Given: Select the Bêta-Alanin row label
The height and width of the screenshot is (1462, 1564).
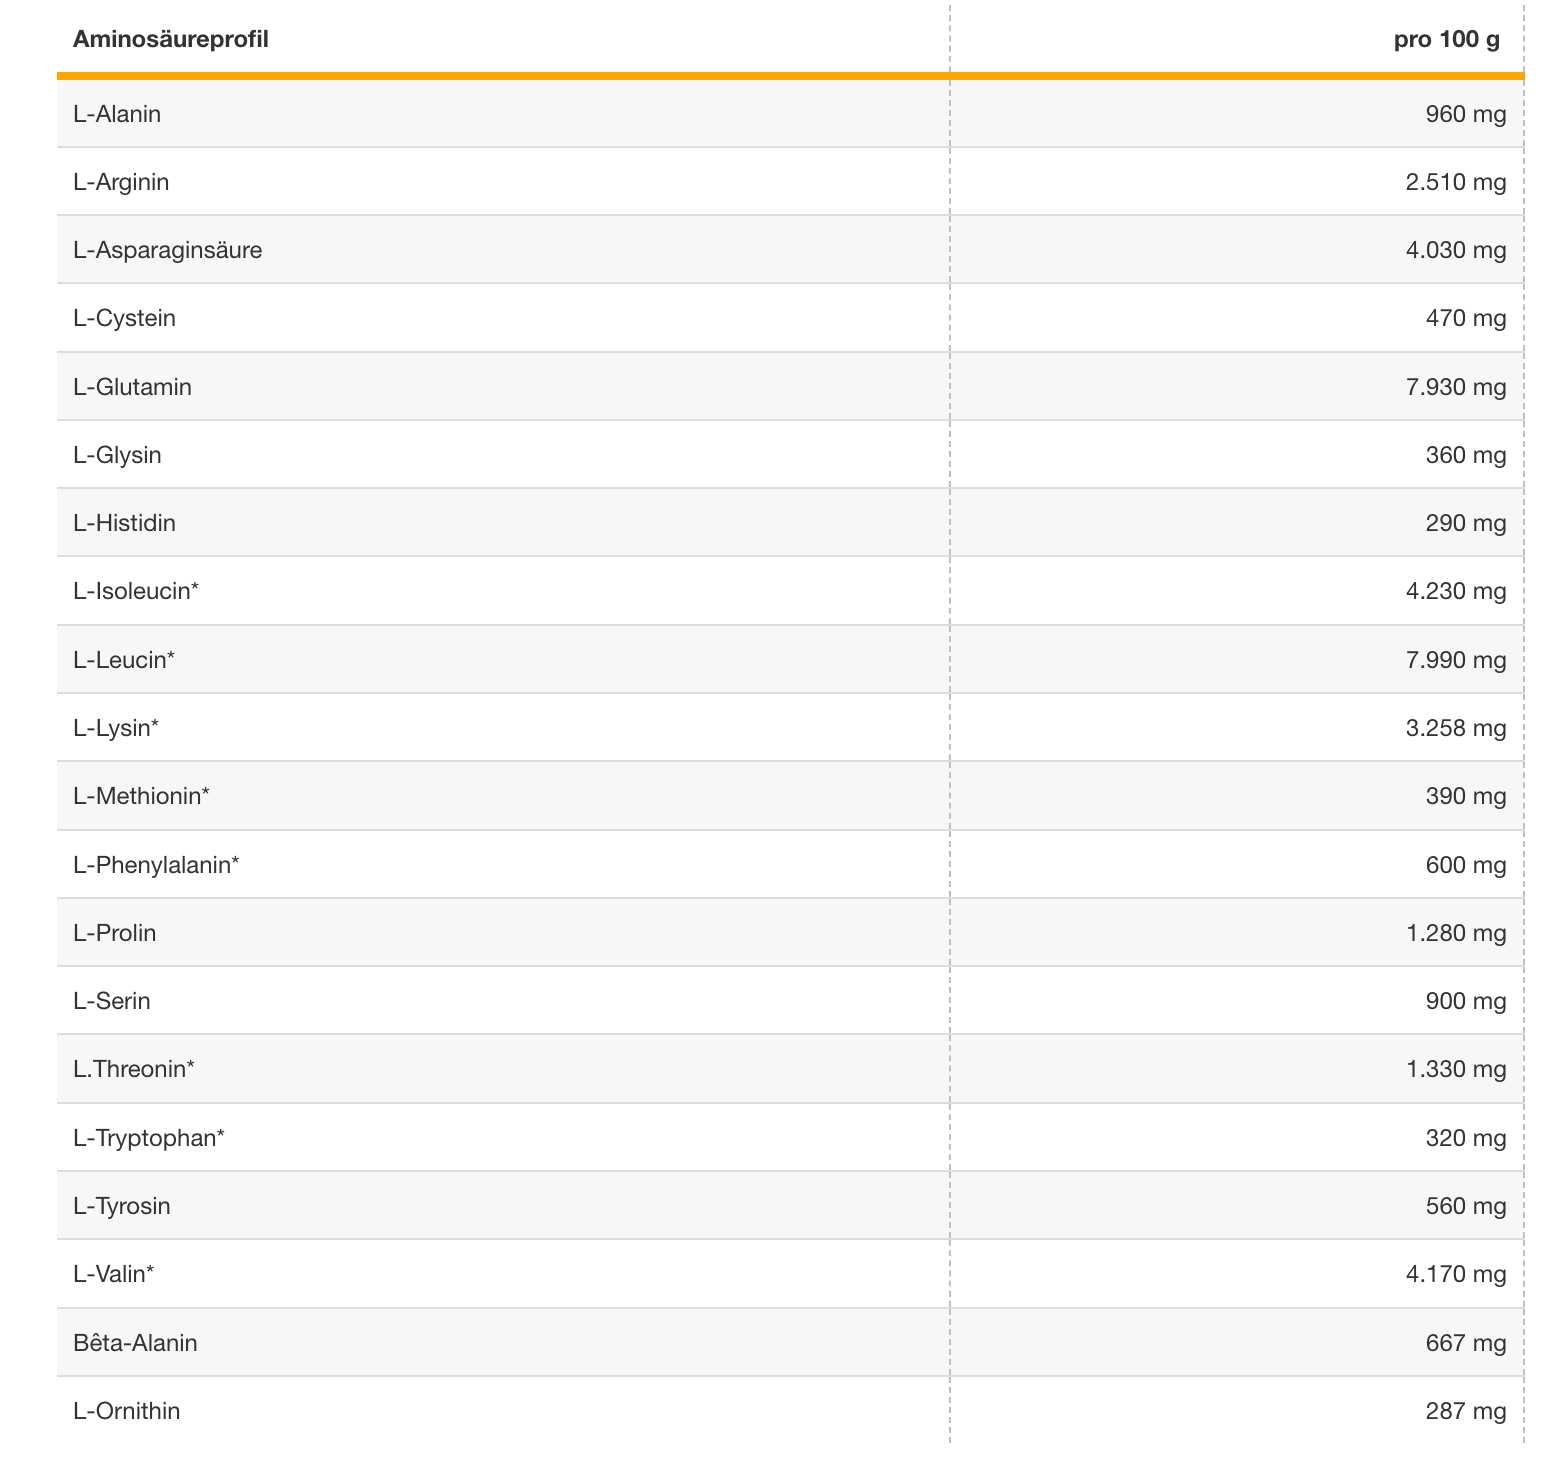Looking at the screenshot, I should pyautogui.click(x=135, y=1343).
